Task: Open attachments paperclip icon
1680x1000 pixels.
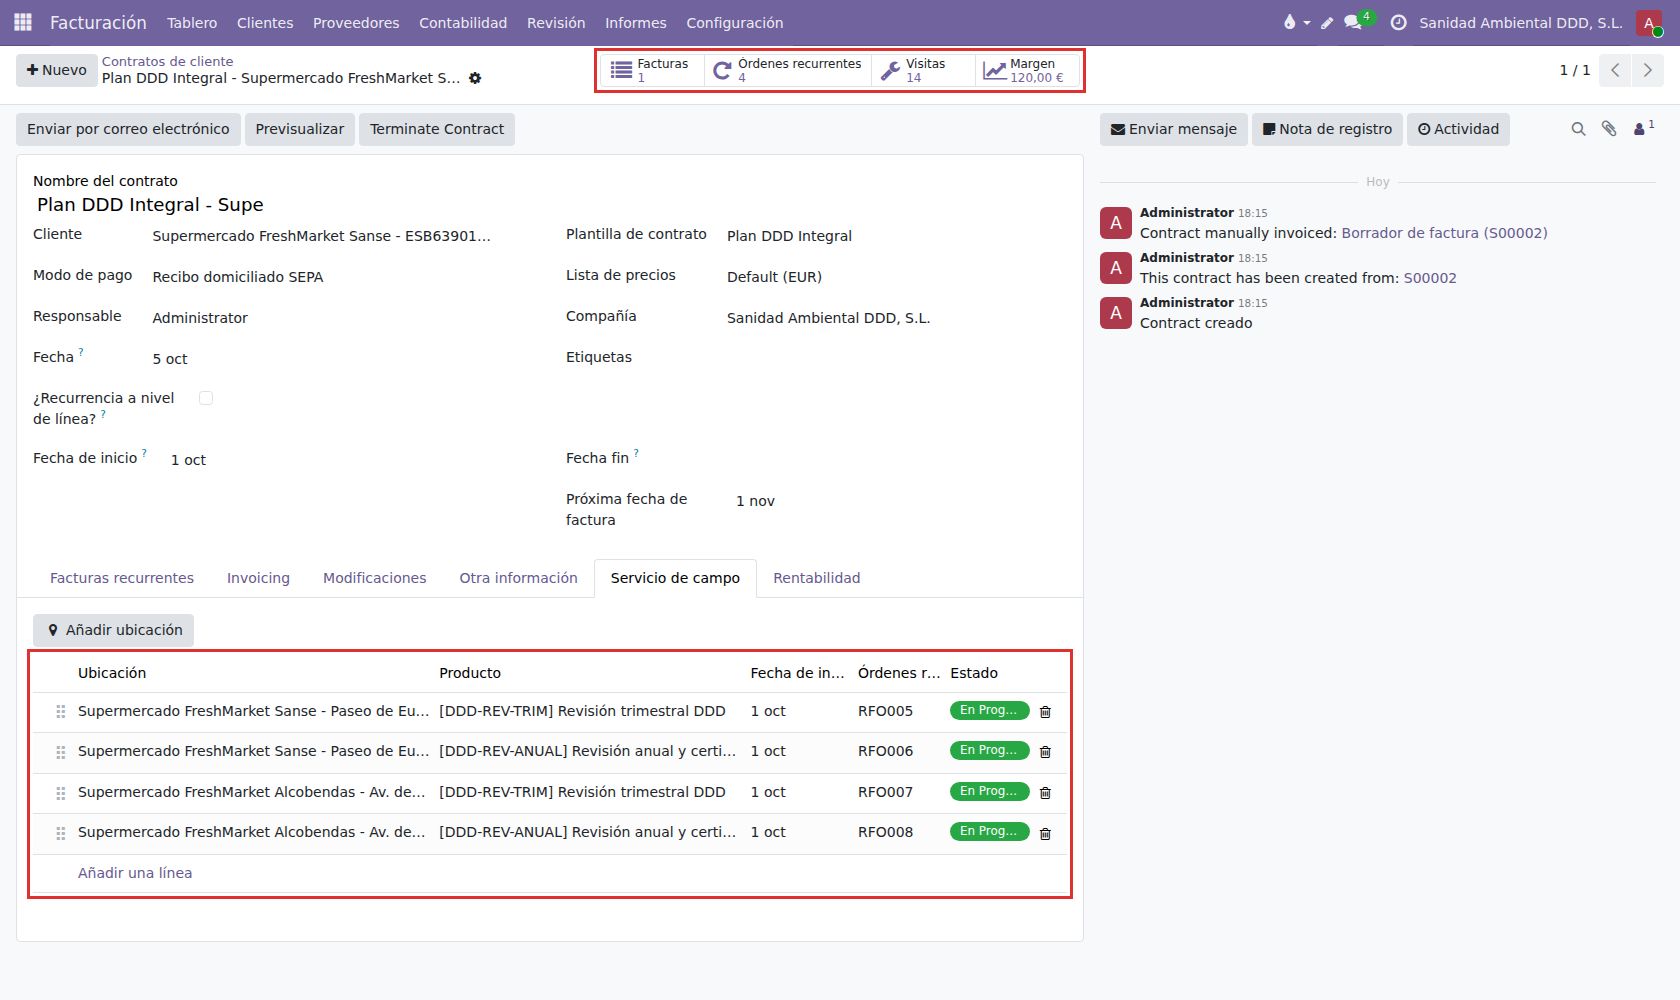Action: pyautogui.click(x=1609, y=129)
